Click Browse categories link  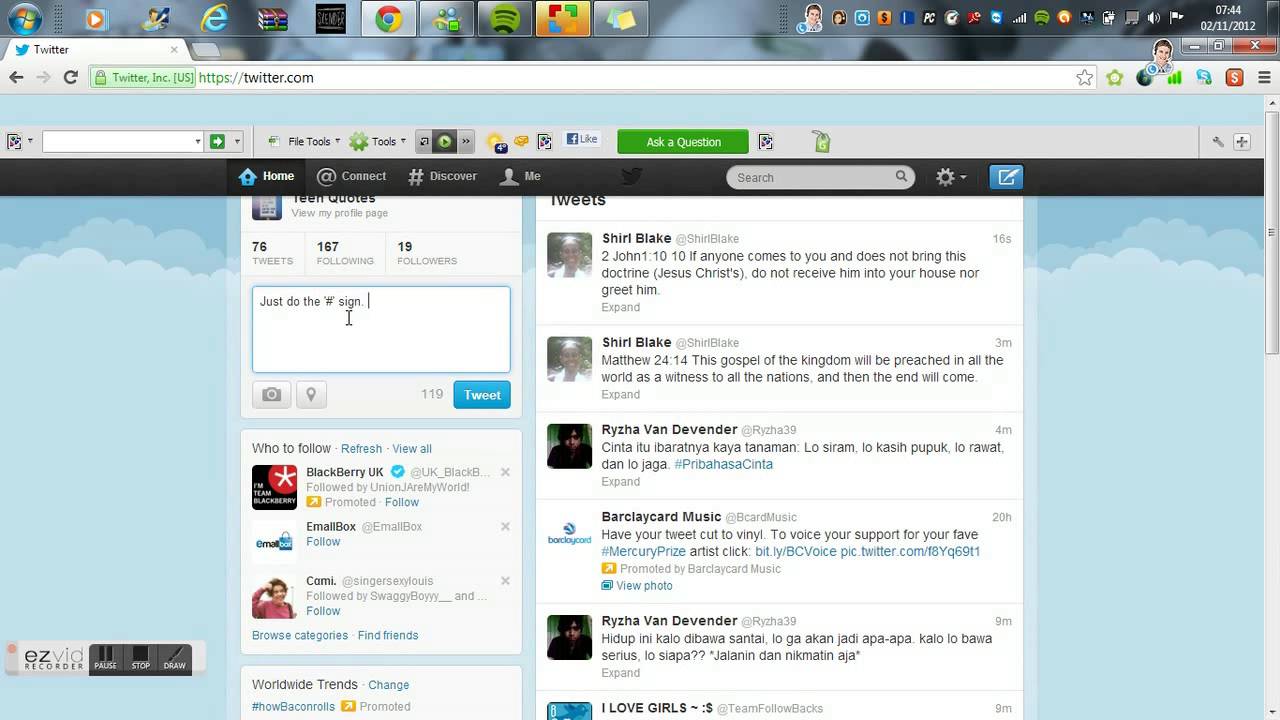pyautogui.click(x=300, y=636)
